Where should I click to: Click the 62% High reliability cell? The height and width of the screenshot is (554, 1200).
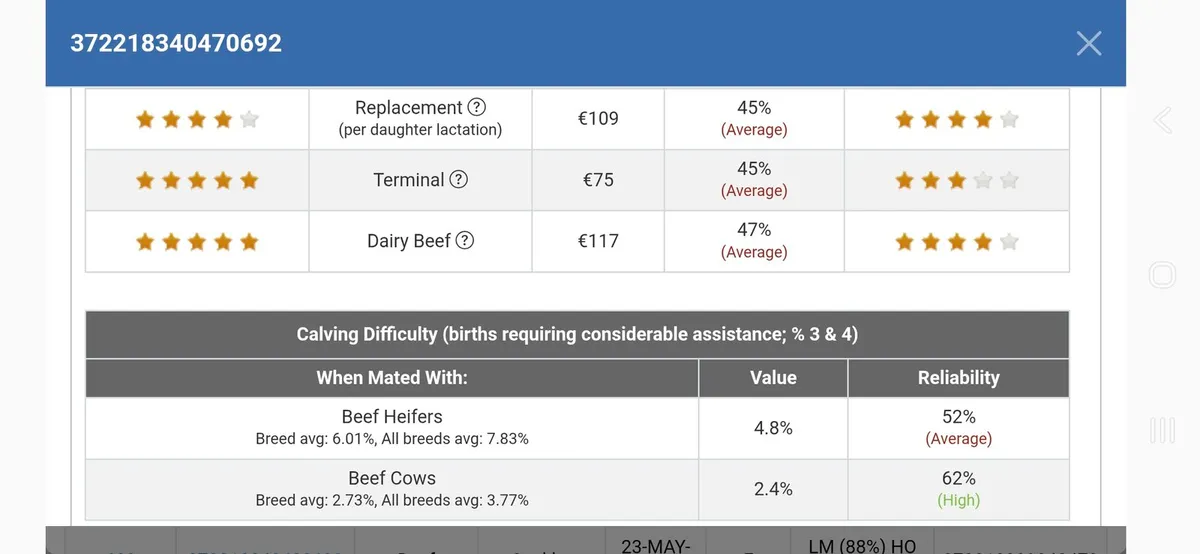point(958,489)
